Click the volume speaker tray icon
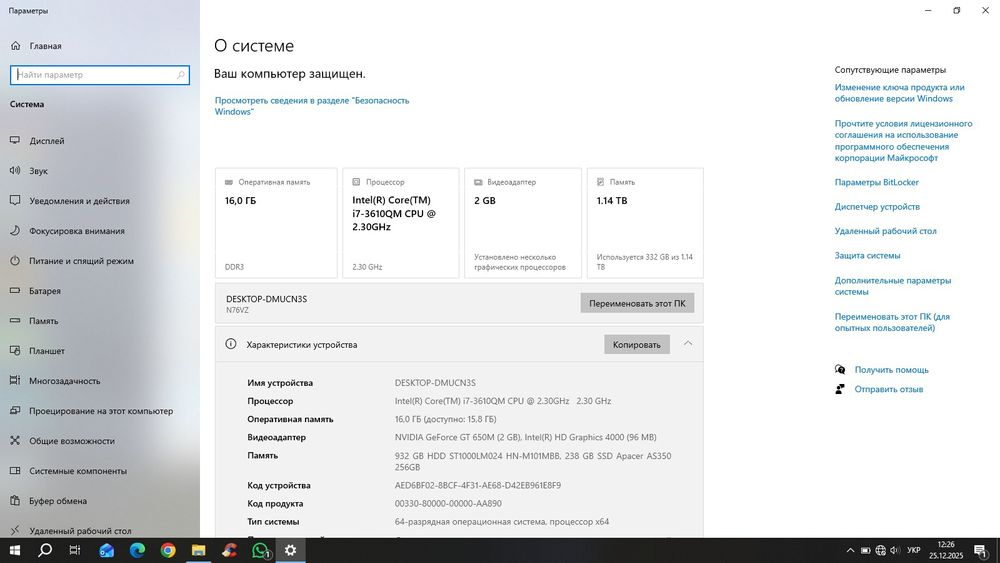The height and width of the screenshot is (563, 1000). click(895, 550)
